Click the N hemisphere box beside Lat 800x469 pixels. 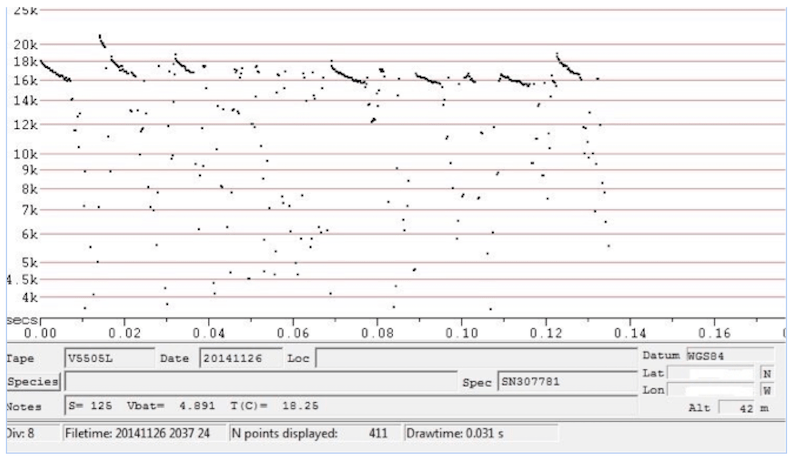click(768, 372)
